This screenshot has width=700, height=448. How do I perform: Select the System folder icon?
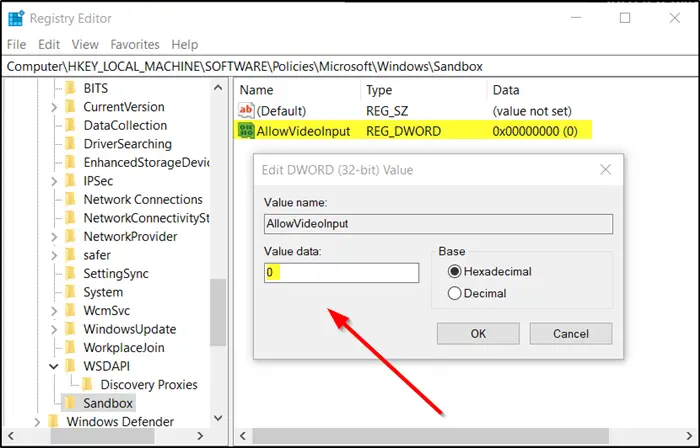(x=71, y=292)
